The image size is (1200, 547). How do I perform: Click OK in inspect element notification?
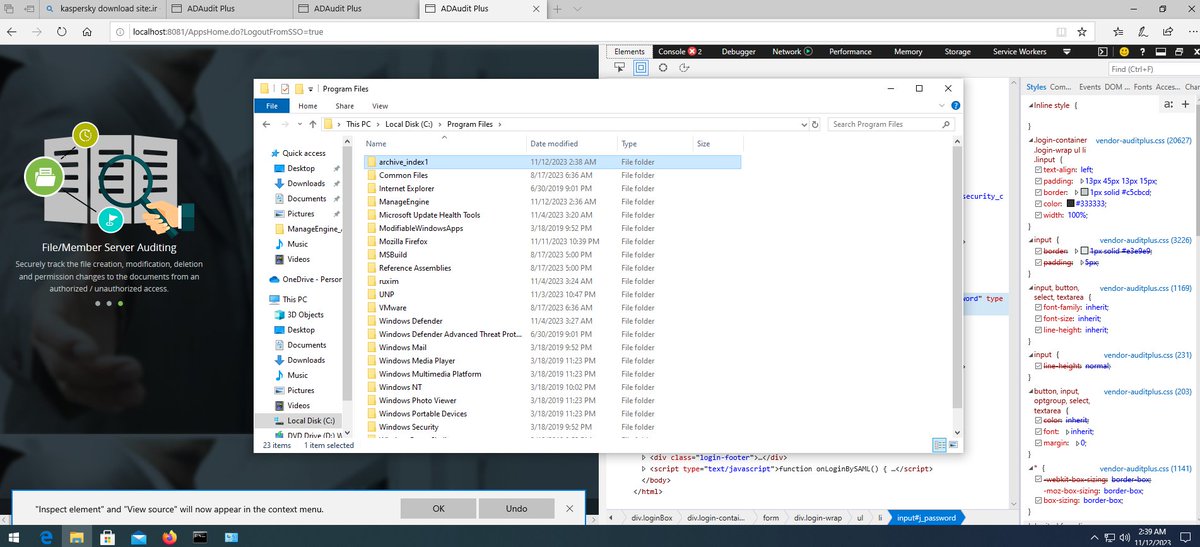click(x=438, y=508)
